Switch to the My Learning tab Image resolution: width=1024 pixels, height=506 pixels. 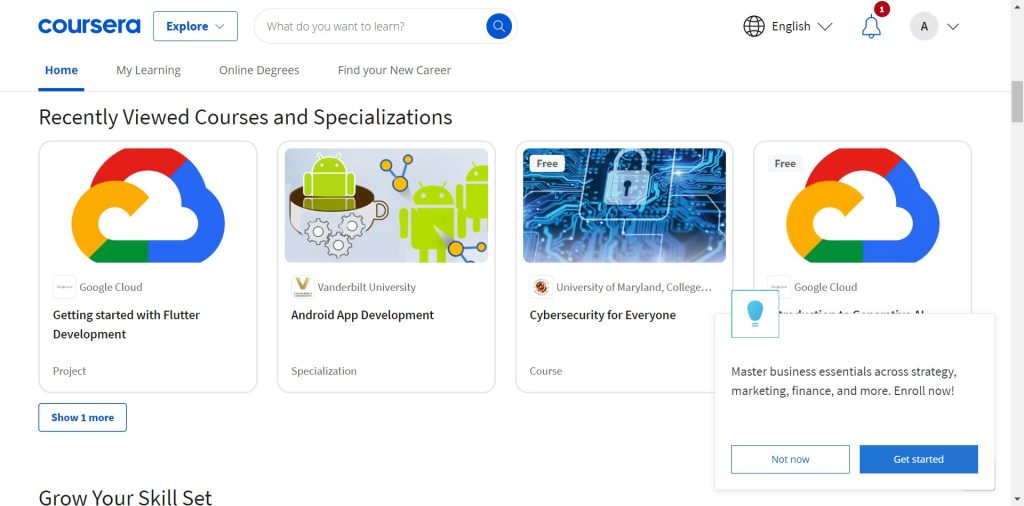148,70
